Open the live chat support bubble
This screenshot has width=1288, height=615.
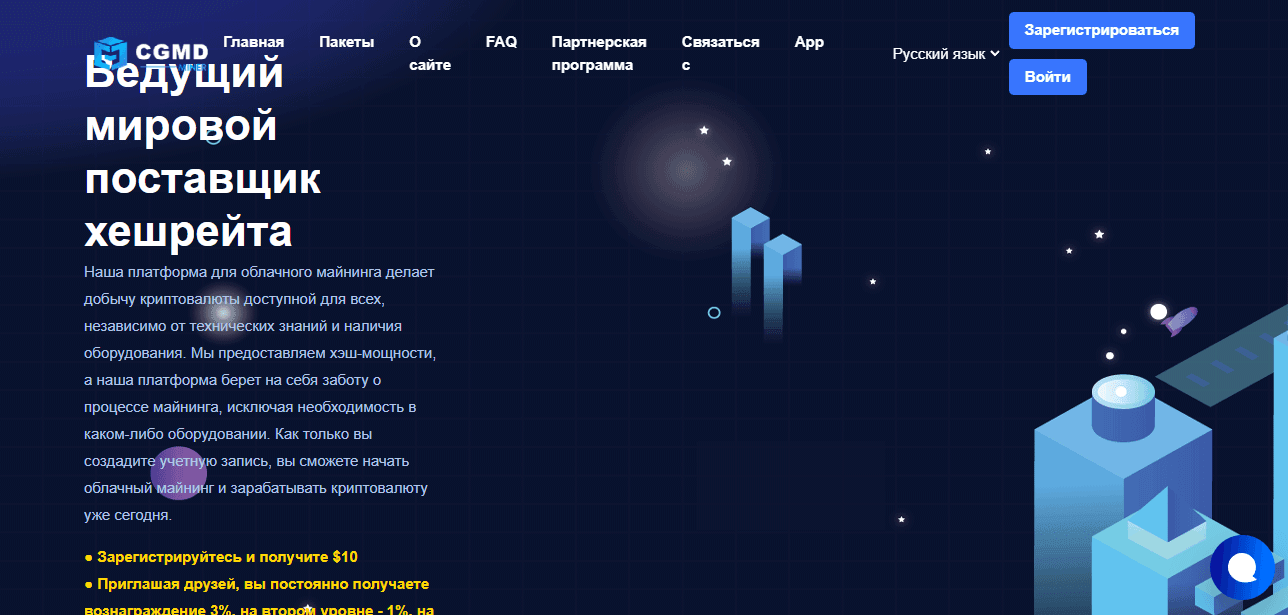click(1241, 568)
